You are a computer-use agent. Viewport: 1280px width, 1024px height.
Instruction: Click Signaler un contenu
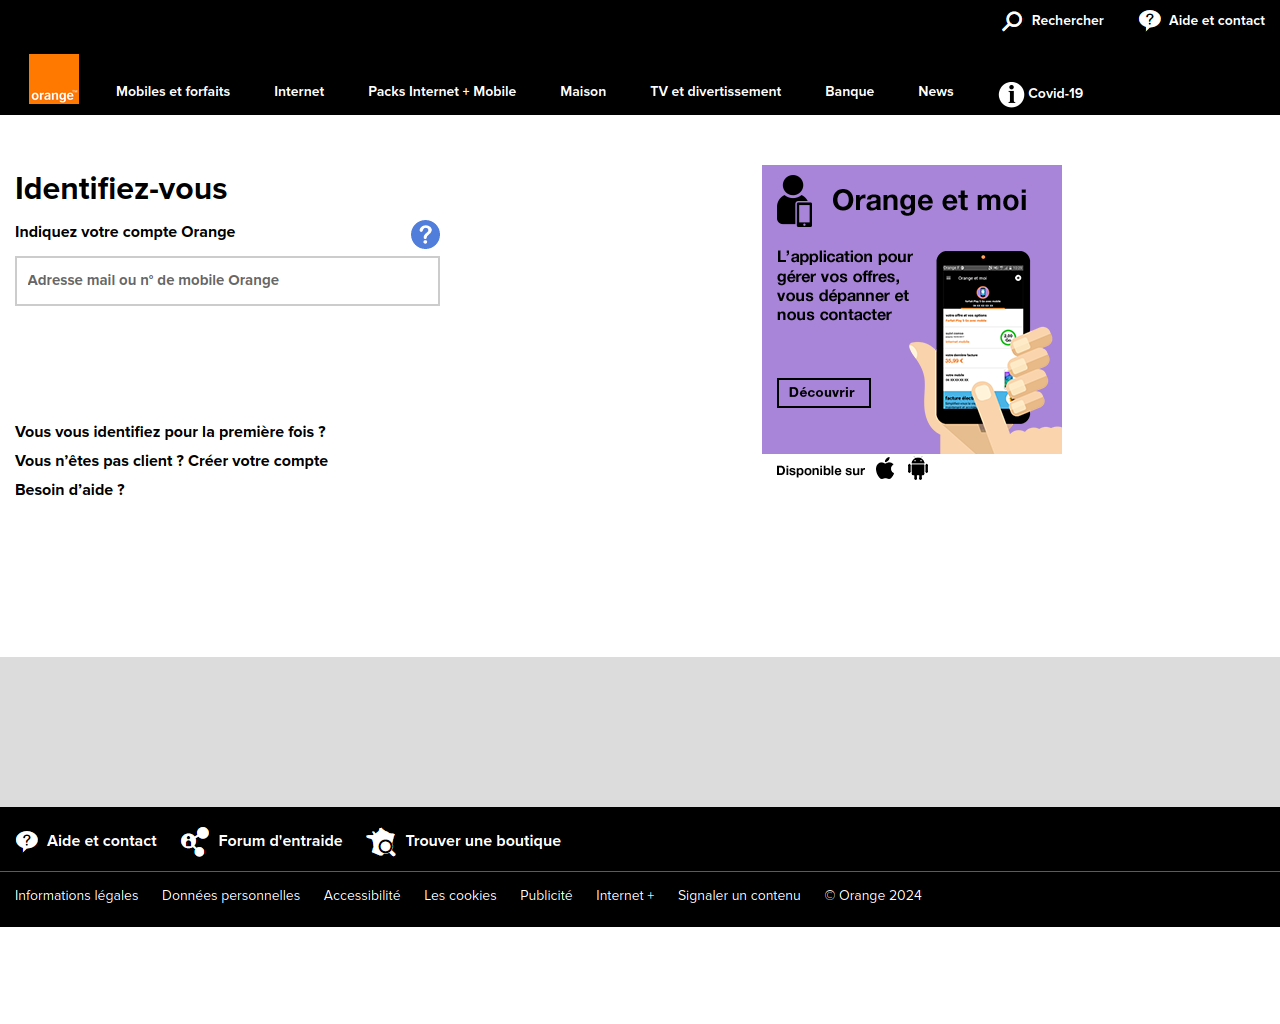coord(739,895)
